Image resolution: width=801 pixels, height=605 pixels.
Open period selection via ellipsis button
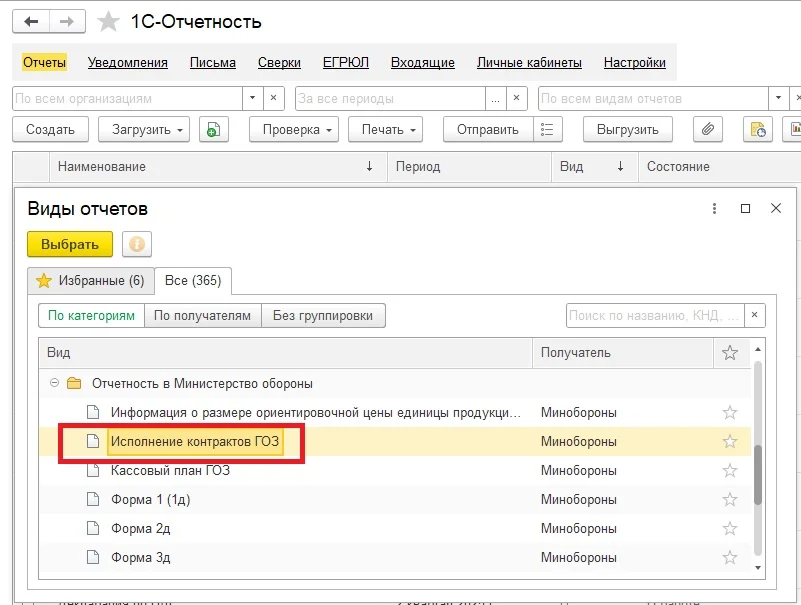pyautogui.click(x=496, y=98)
